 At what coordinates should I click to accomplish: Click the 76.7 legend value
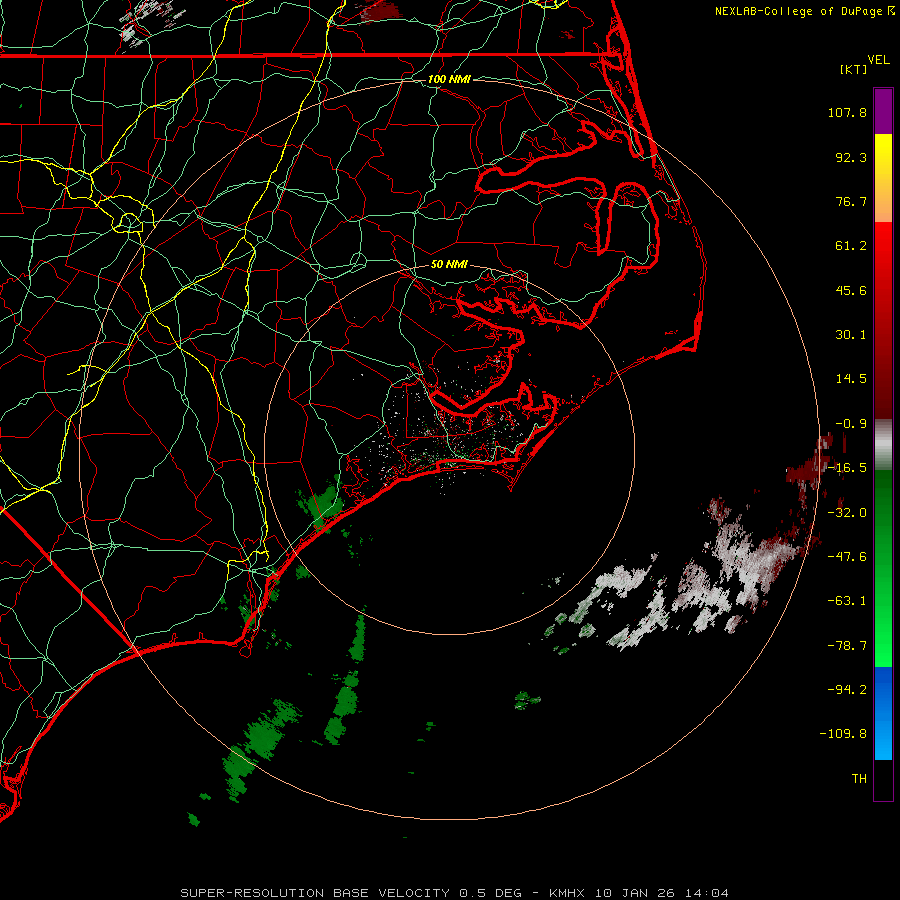coord(851,201)
